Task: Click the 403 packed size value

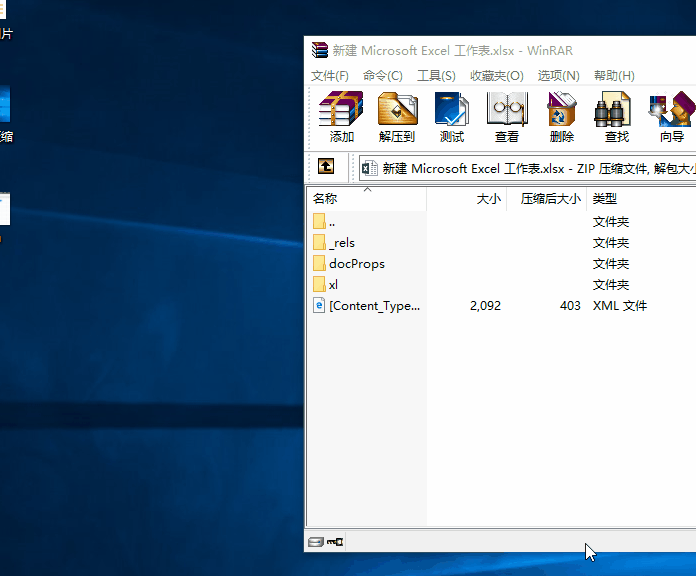Action: [570, 306]
